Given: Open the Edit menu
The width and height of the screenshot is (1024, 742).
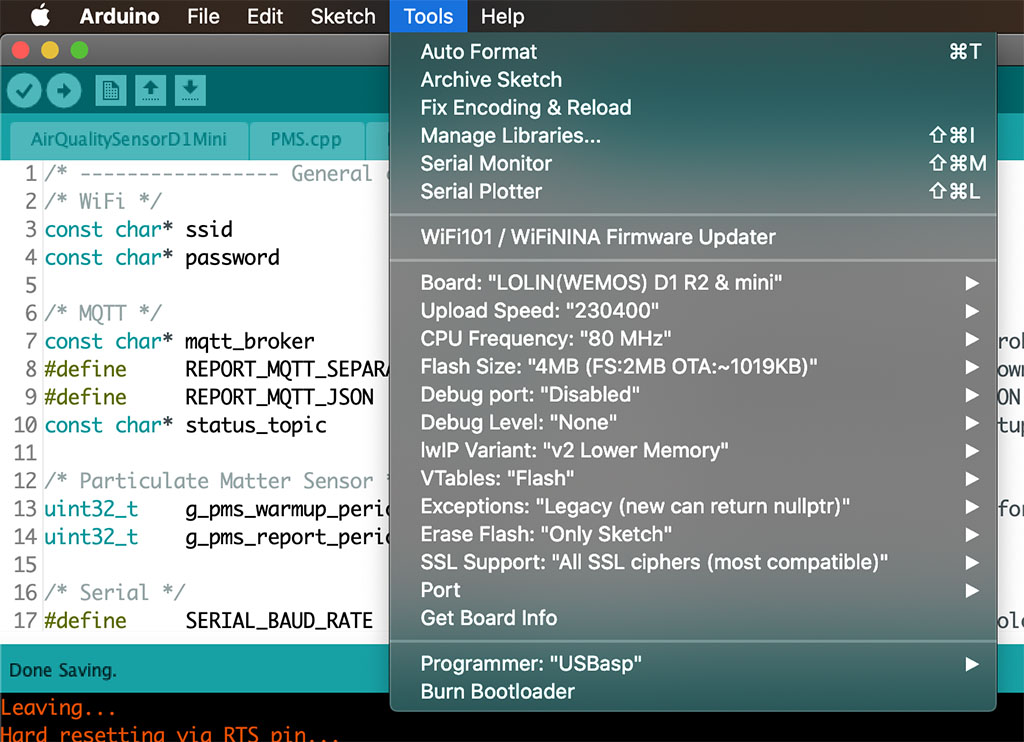Looking at the screenshot, I should pyautogui.click(x=264, y=16).
